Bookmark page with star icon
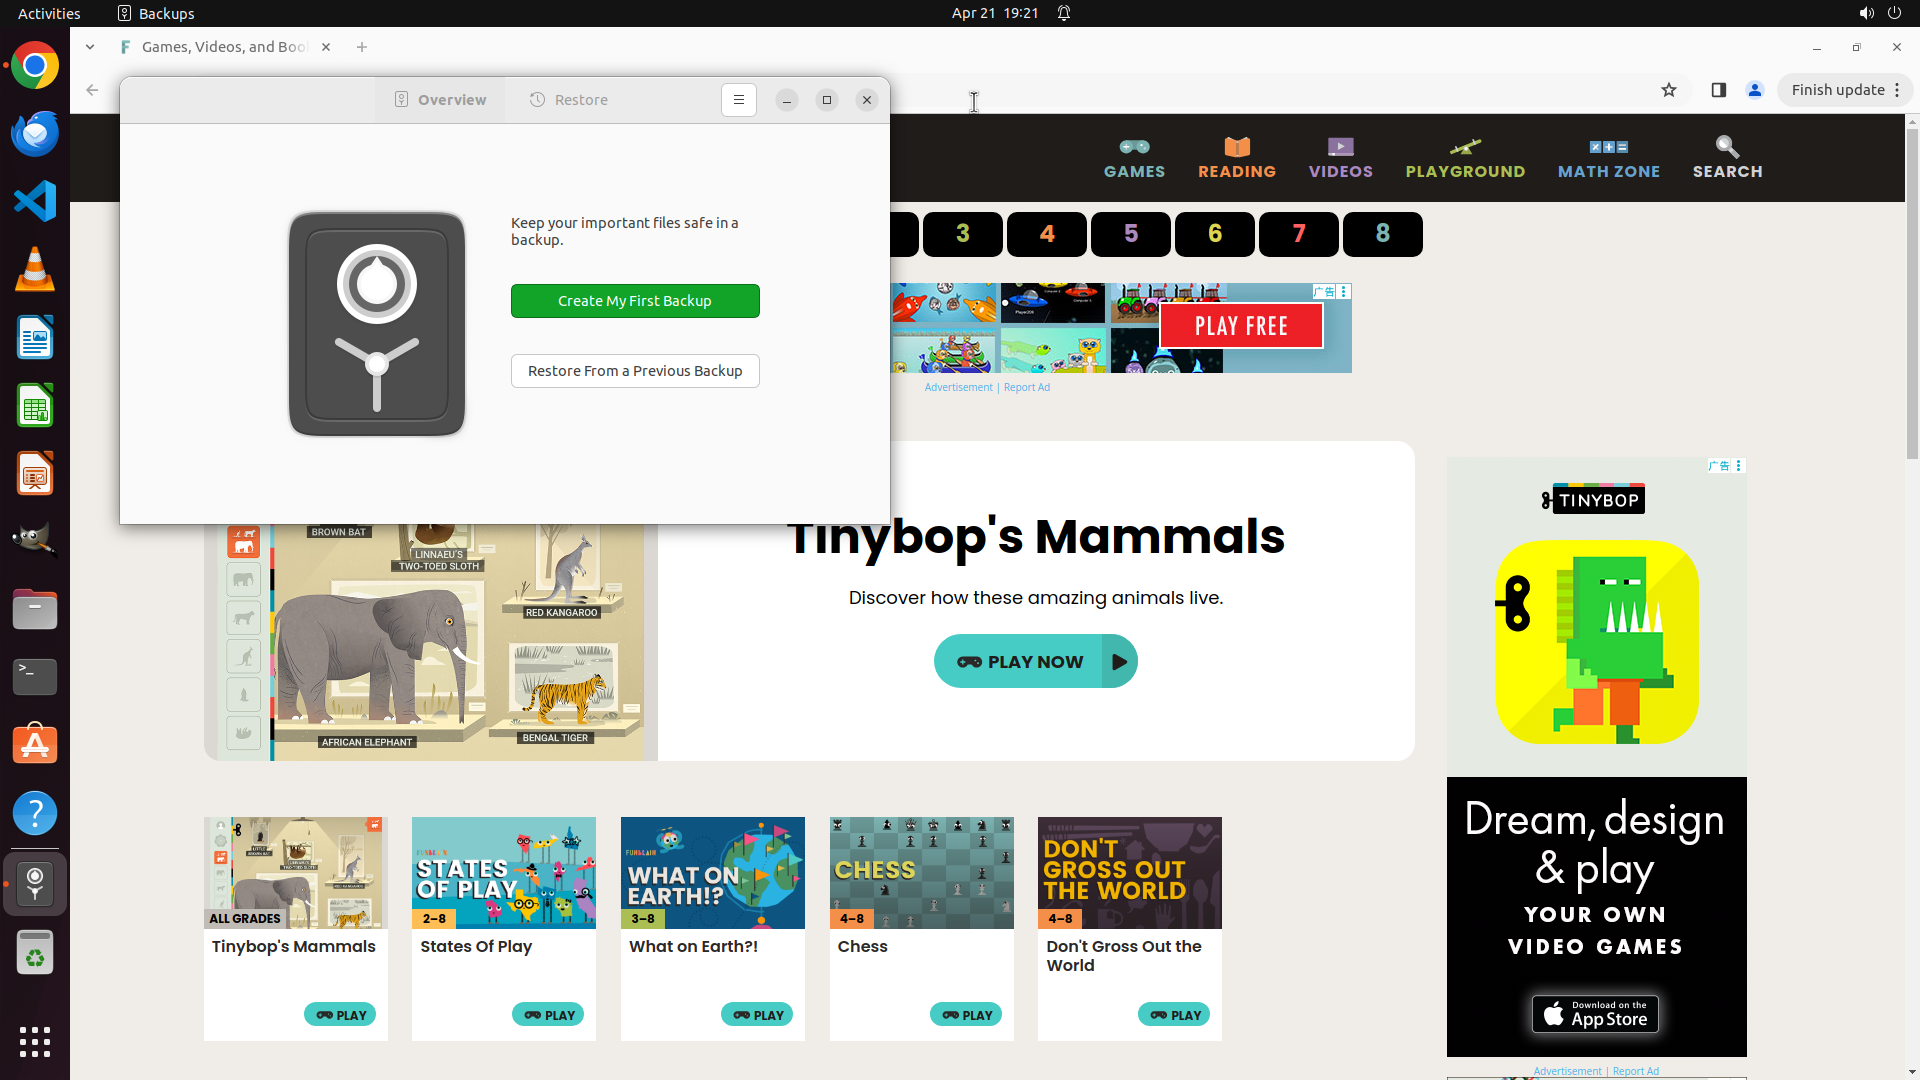 1668,90
